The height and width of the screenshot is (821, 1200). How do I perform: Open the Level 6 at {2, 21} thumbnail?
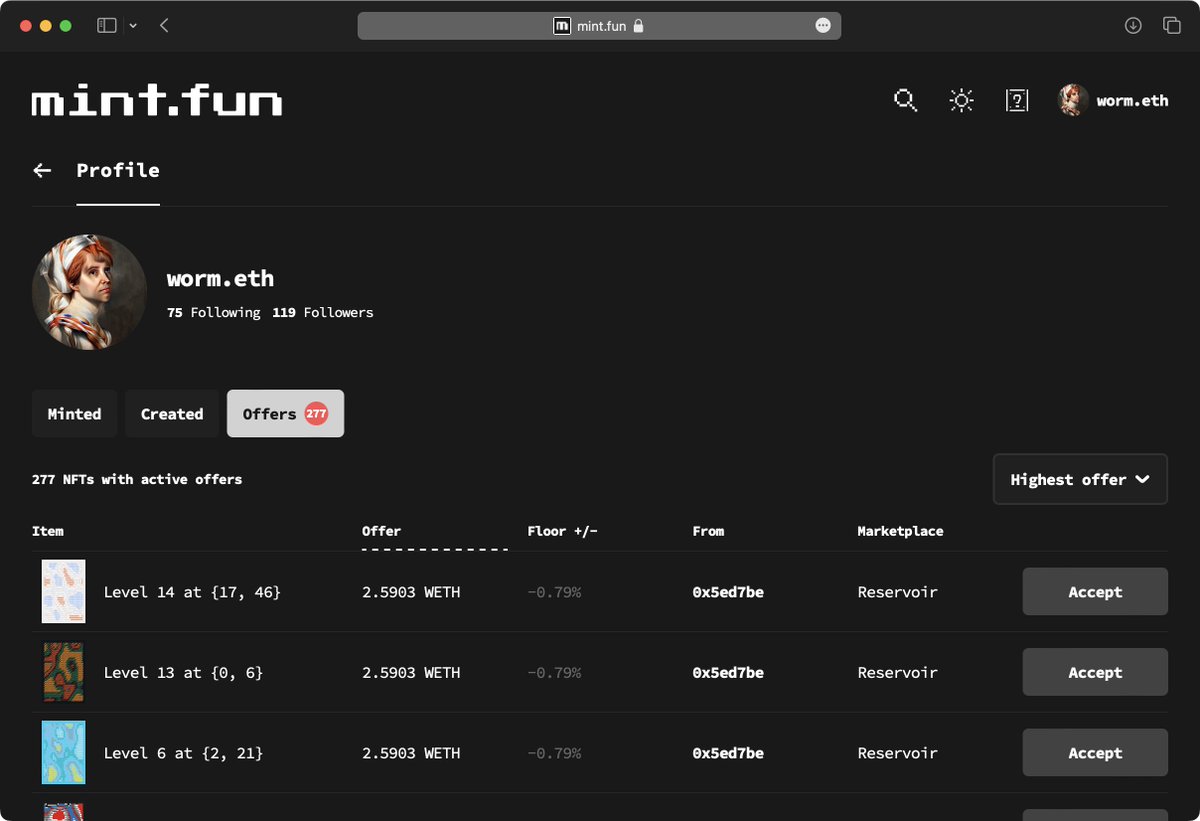coord(63,752)
